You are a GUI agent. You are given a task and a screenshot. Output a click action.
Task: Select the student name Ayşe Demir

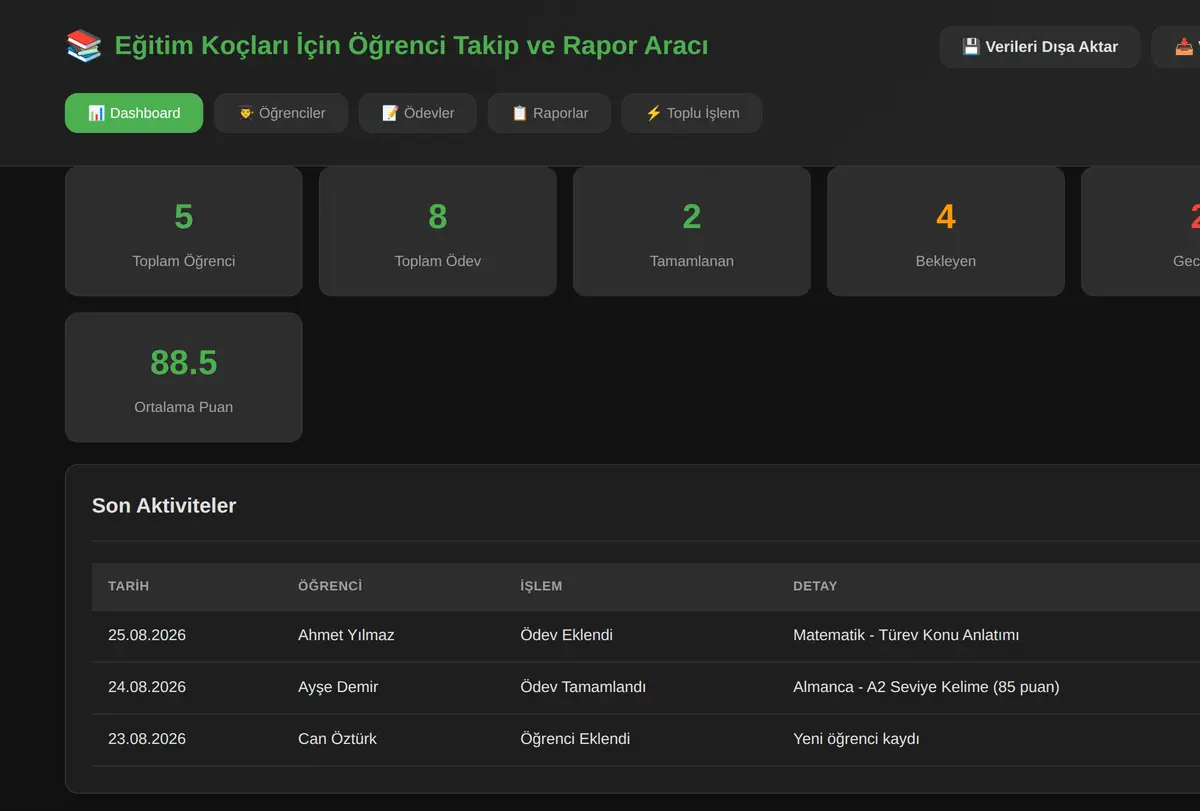[x=338, y=687]
